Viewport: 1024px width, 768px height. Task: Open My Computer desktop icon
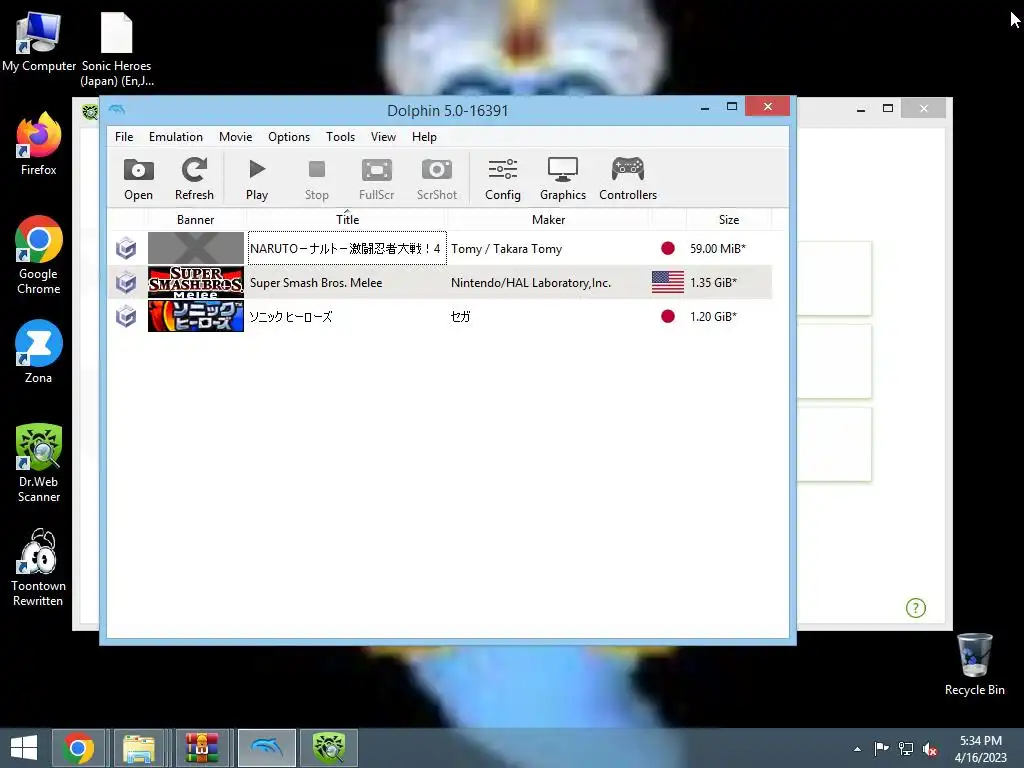(x=39, y=42)
